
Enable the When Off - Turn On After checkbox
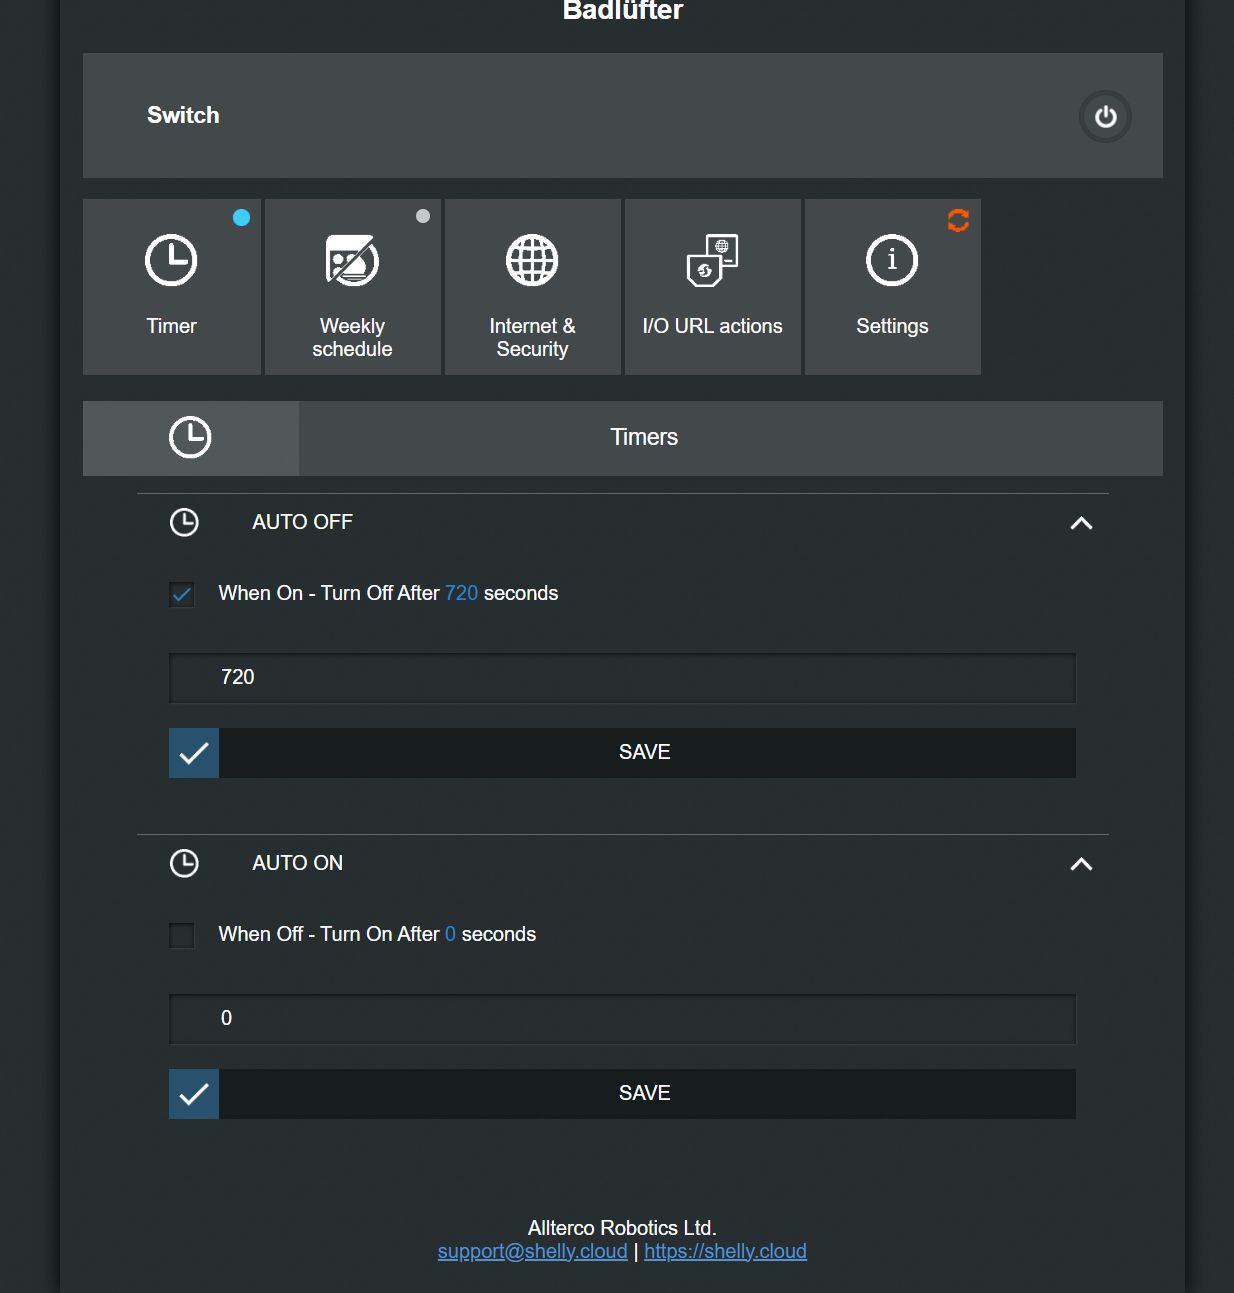pos(182,935)
